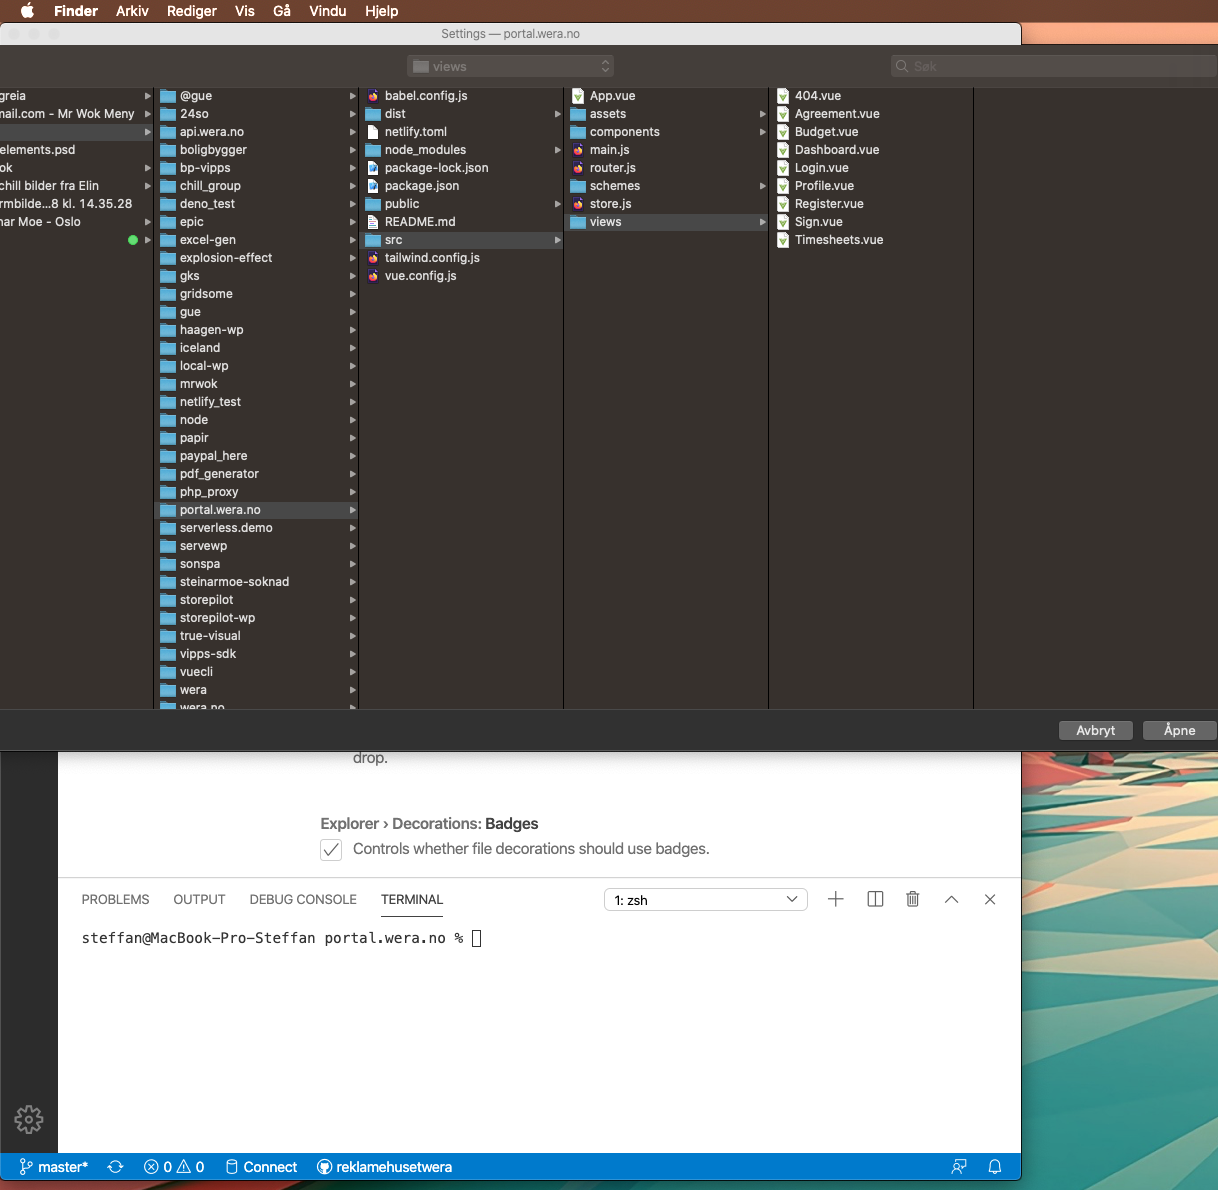Select the portal.wera.no folder

(x=256, y=510)
